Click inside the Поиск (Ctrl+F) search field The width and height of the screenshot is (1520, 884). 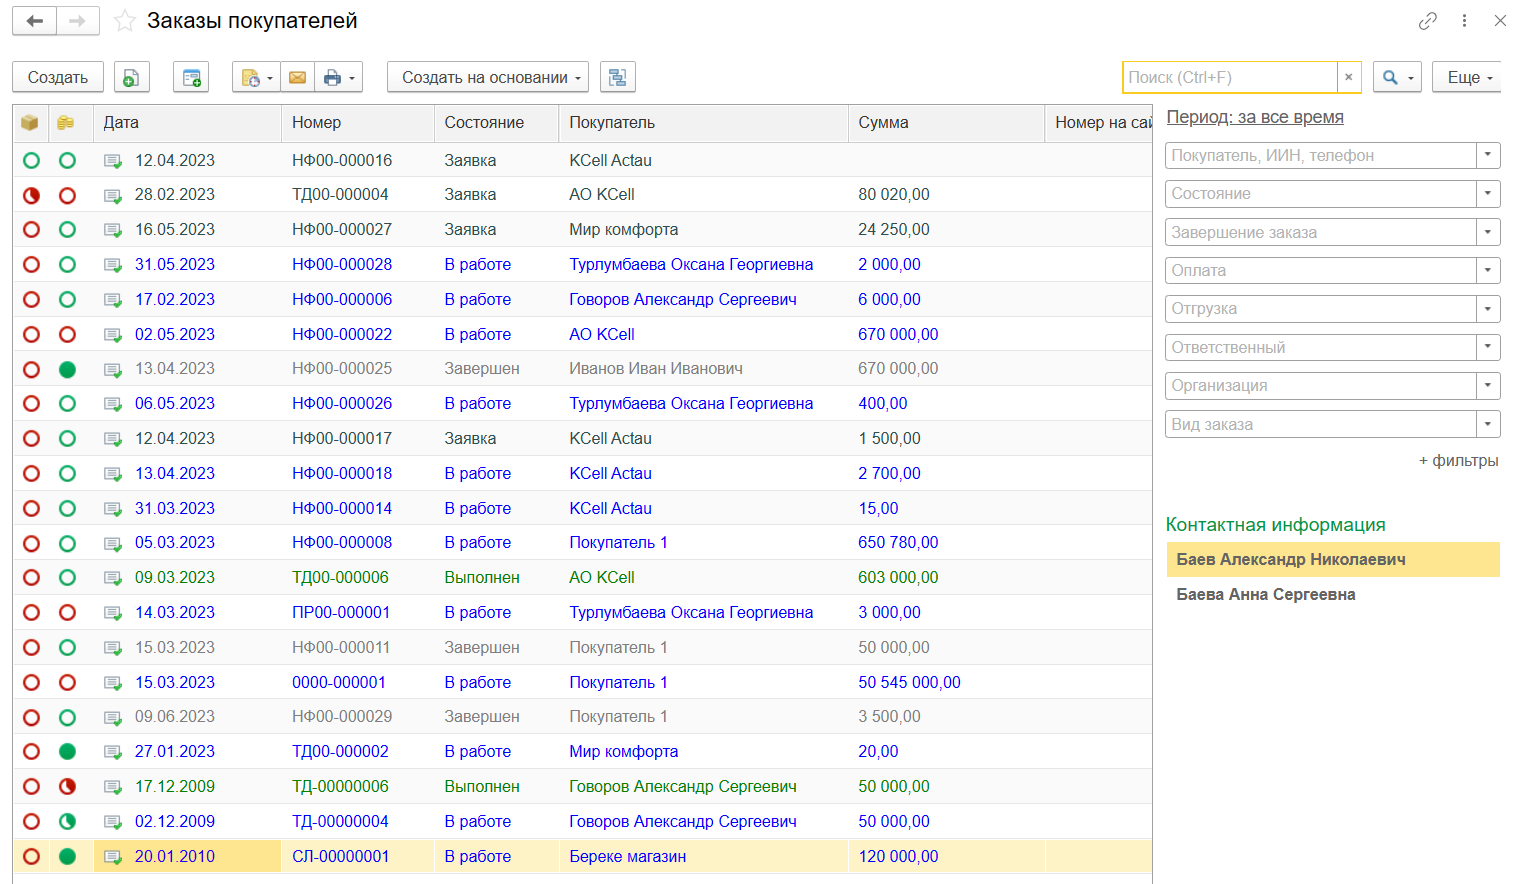pos(1229,77)
